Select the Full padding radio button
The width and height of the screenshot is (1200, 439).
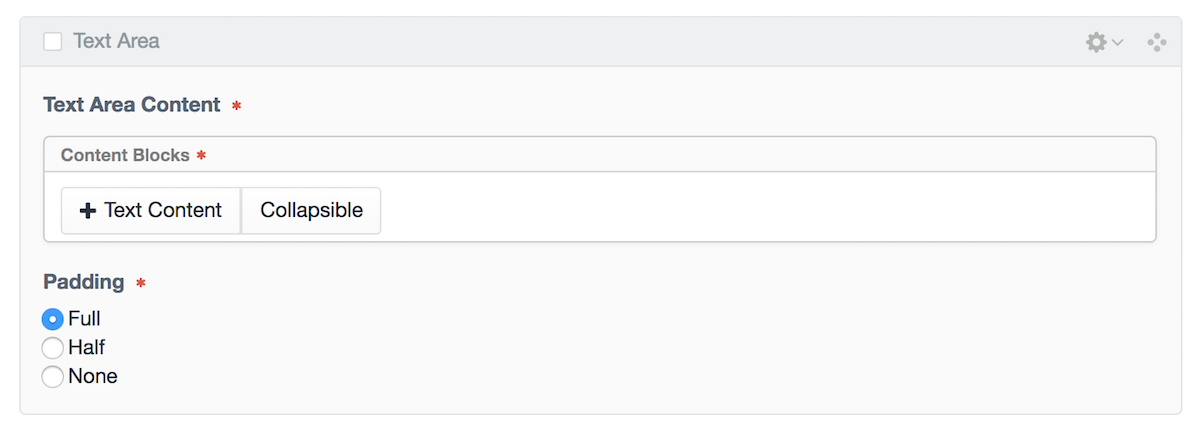pyautogui.click(x=53, y=320)
